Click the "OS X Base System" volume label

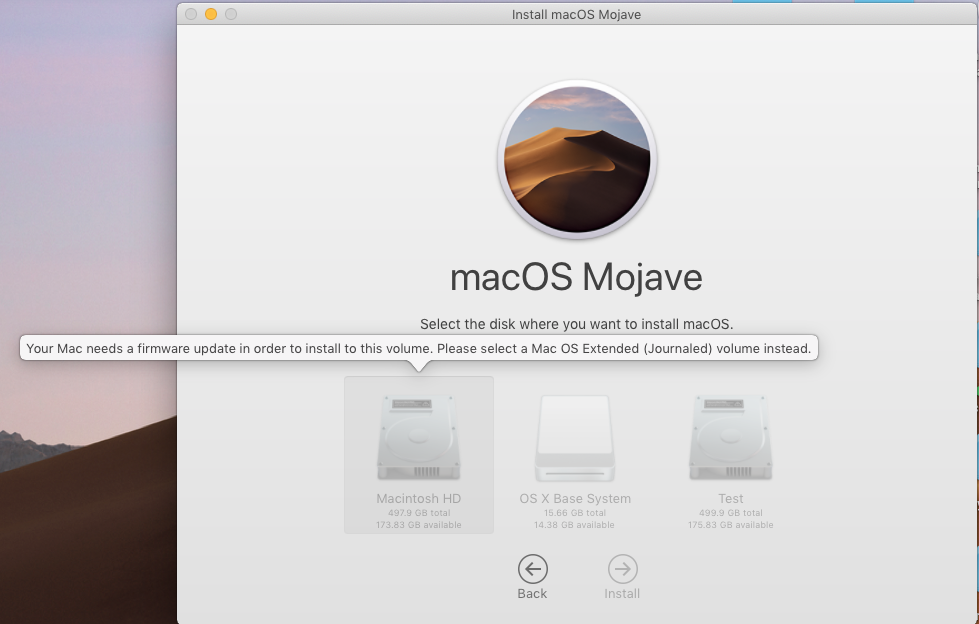pos(575,498)
